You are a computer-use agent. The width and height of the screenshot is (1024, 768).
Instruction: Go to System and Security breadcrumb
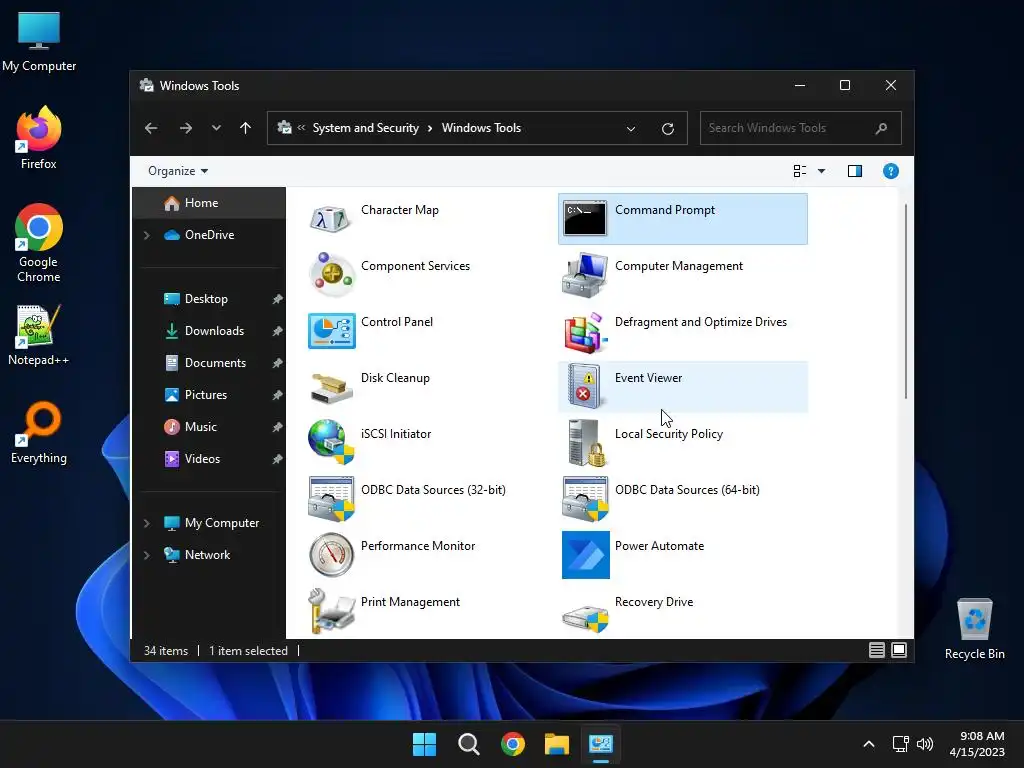click(365, 128)
